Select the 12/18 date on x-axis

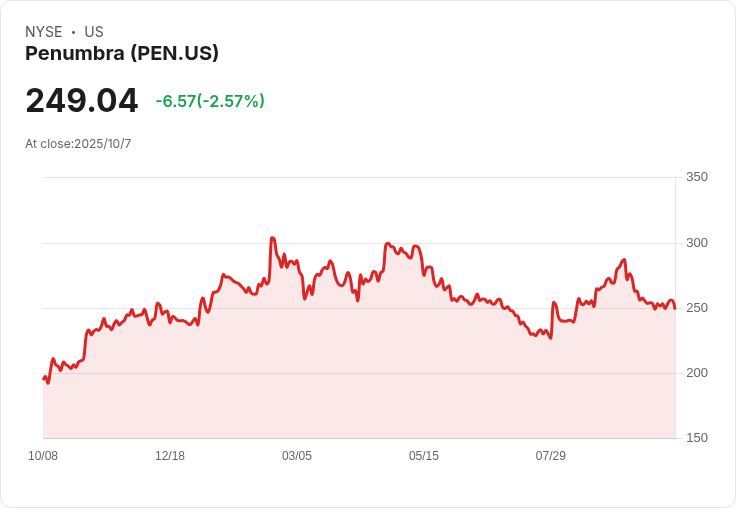(x=170, y=456)
